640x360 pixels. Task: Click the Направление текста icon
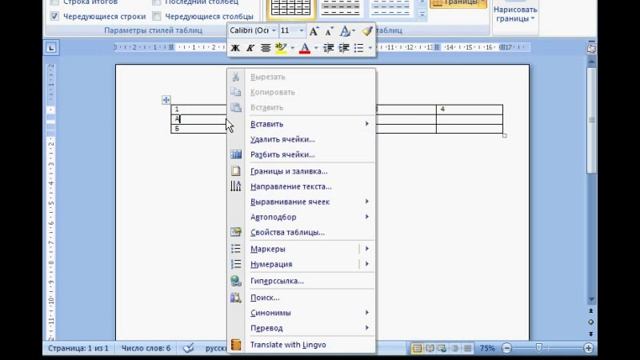point(236,187)
